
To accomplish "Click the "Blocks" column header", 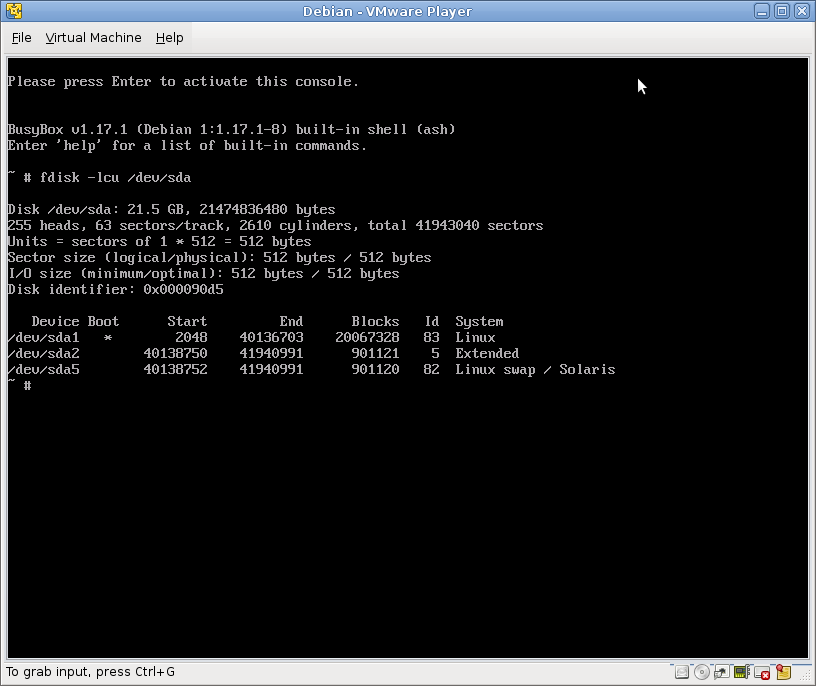I will pyautogui.click(x=375, y=321).
